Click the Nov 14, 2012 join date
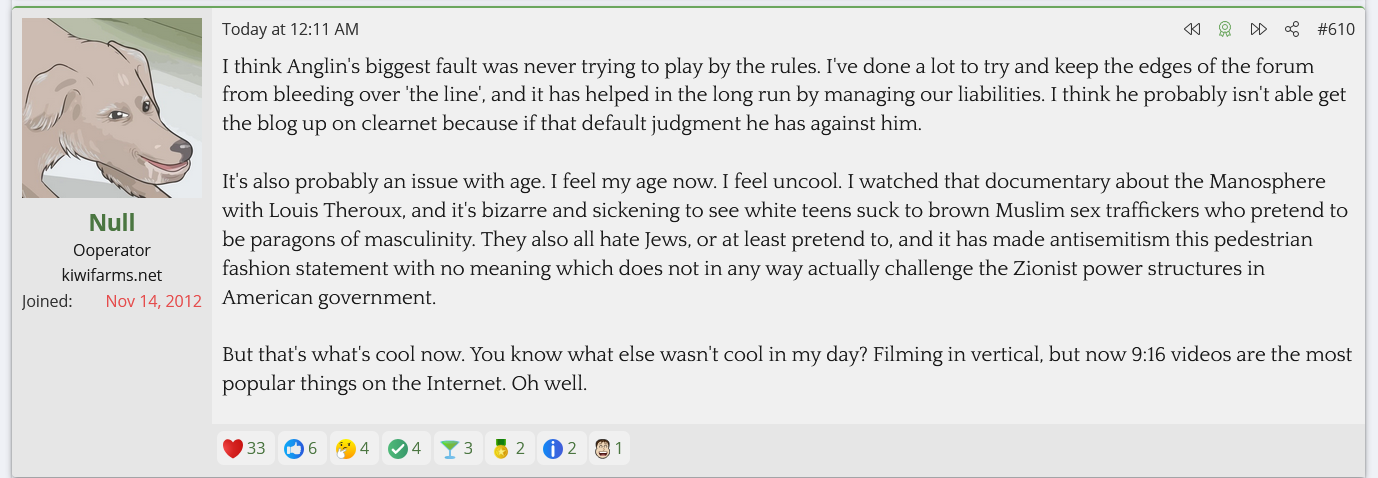 click(153, 301)
